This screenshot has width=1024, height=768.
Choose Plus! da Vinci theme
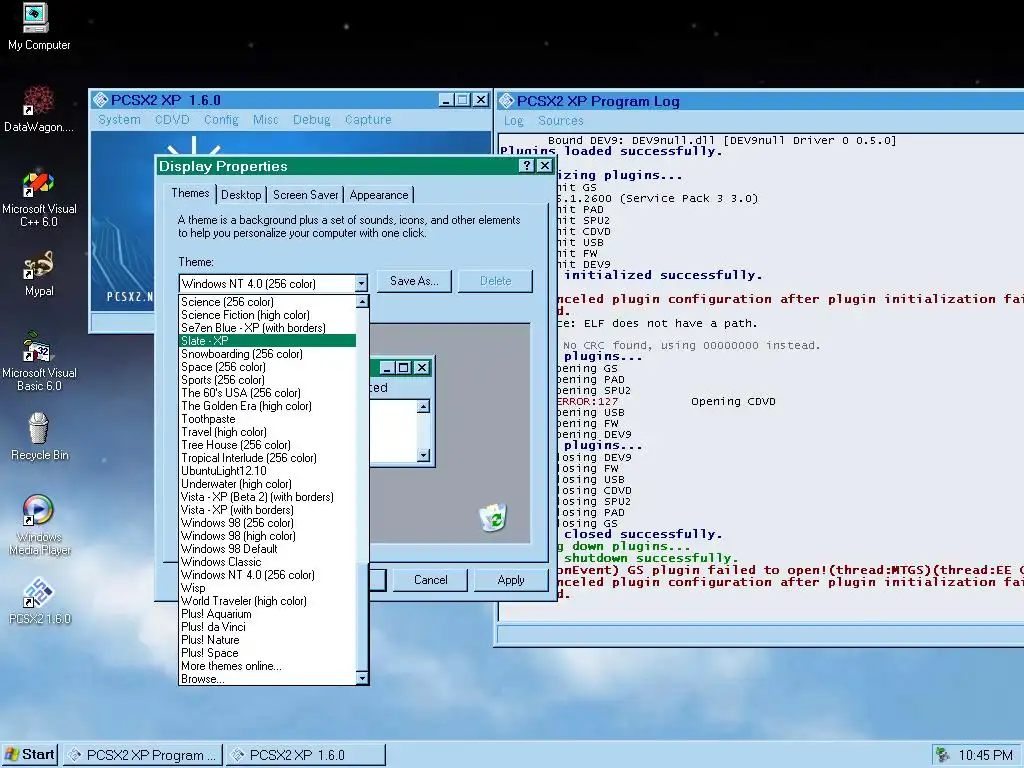(268, 627)
